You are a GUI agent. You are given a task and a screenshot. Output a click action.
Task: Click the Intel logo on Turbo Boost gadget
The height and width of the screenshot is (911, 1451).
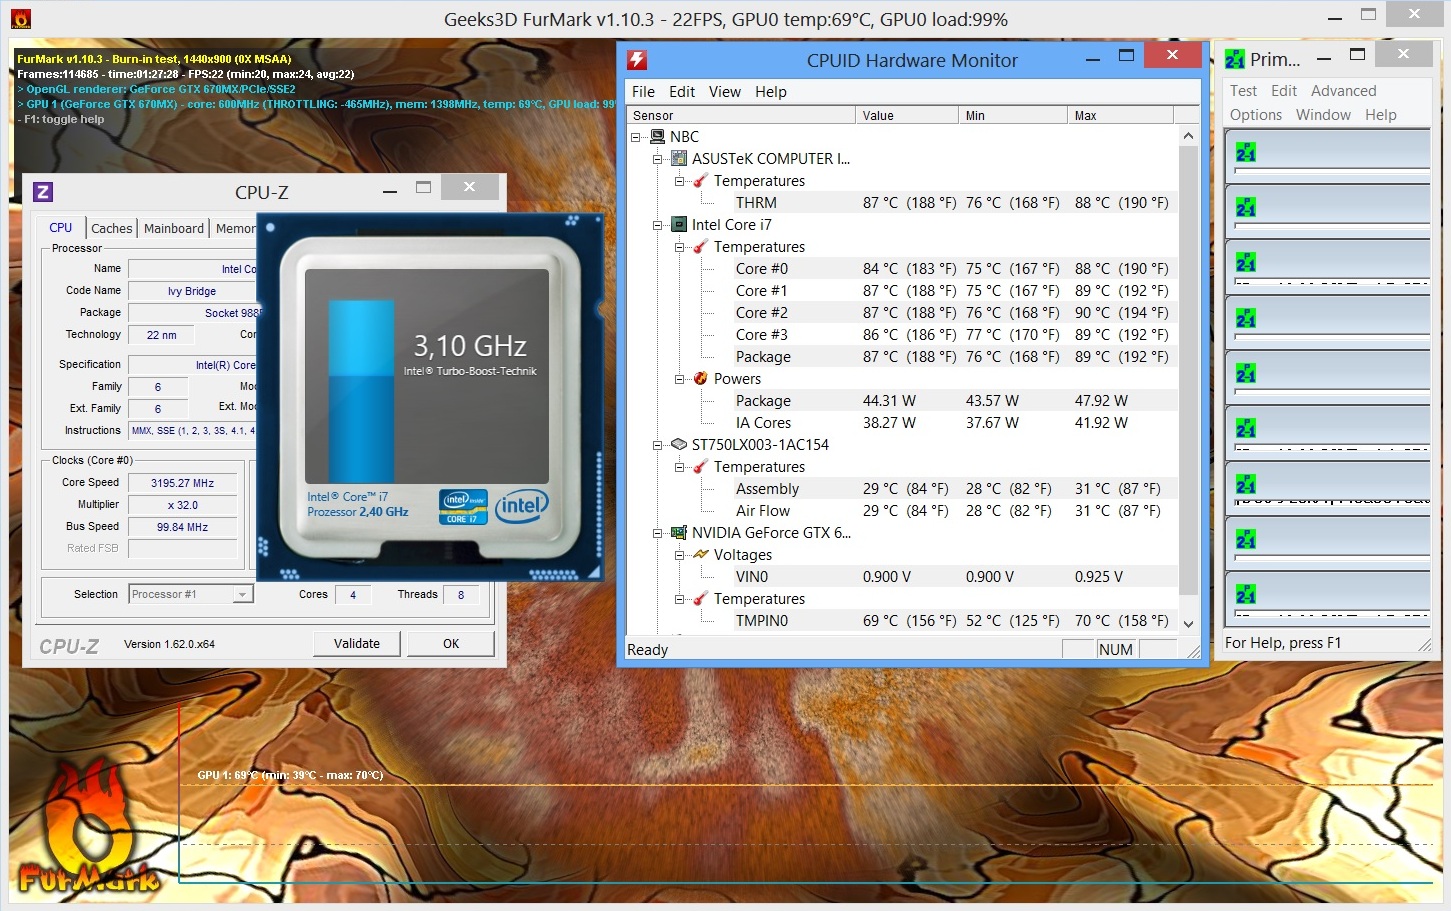pos(521,505)
